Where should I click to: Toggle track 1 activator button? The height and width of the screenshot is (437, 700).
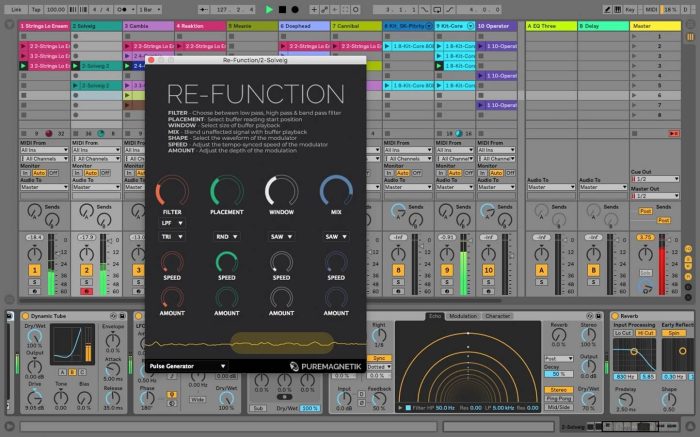(x=34, y=270)
